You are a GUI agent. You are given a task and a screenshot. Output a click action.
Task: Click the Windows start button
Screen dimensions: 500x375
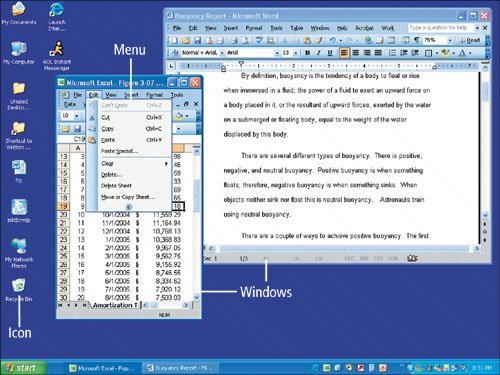point(23,368)
